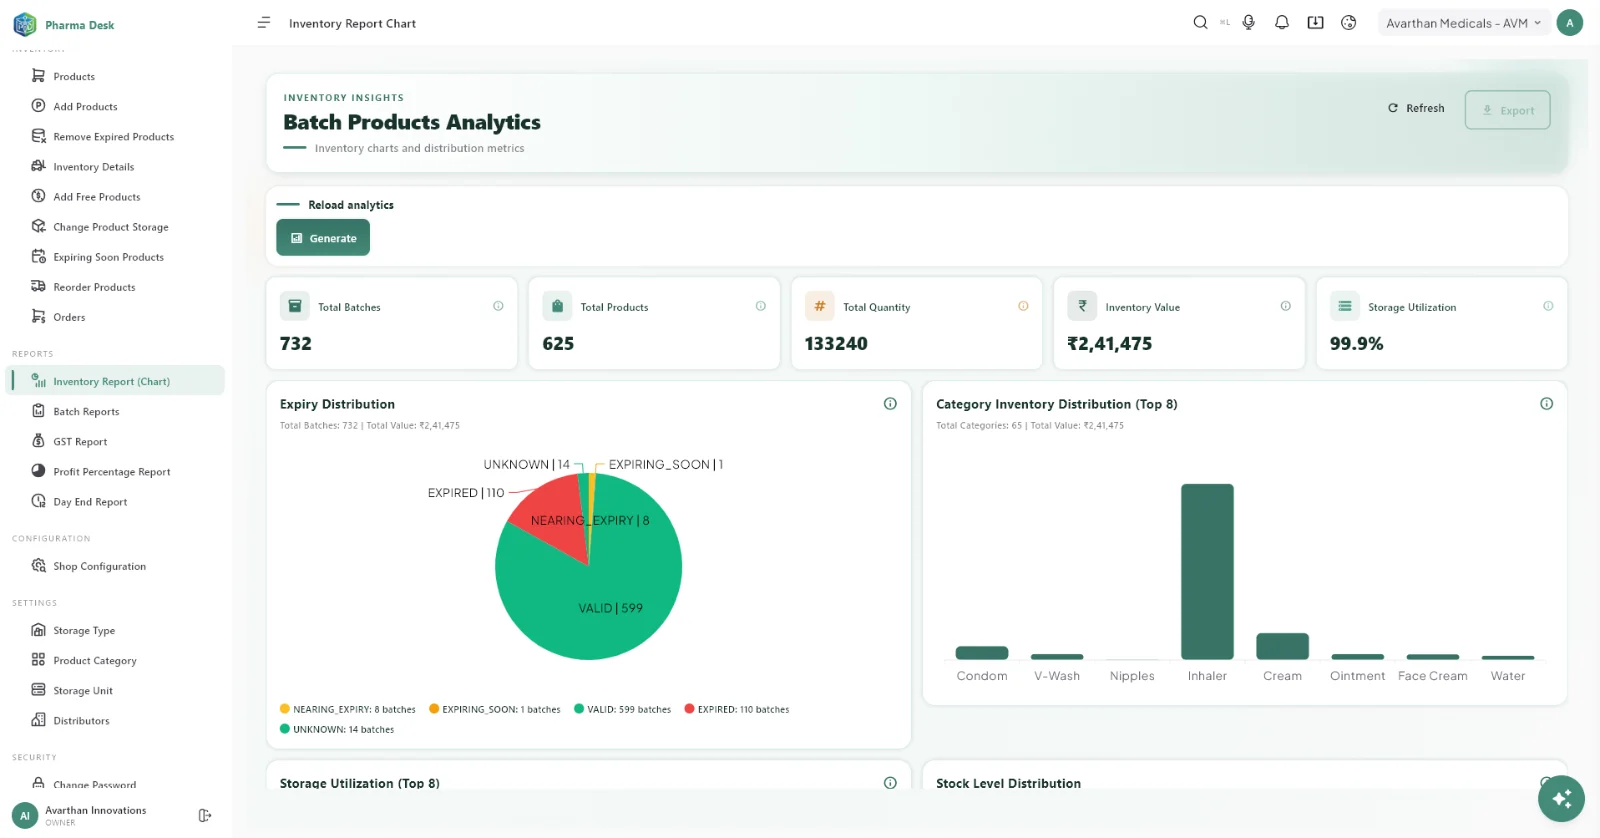Image resolution: width=1600 pixels, height=838 pixels.
Task: Show info for Total Batches card
Action: tap(498, 306)
